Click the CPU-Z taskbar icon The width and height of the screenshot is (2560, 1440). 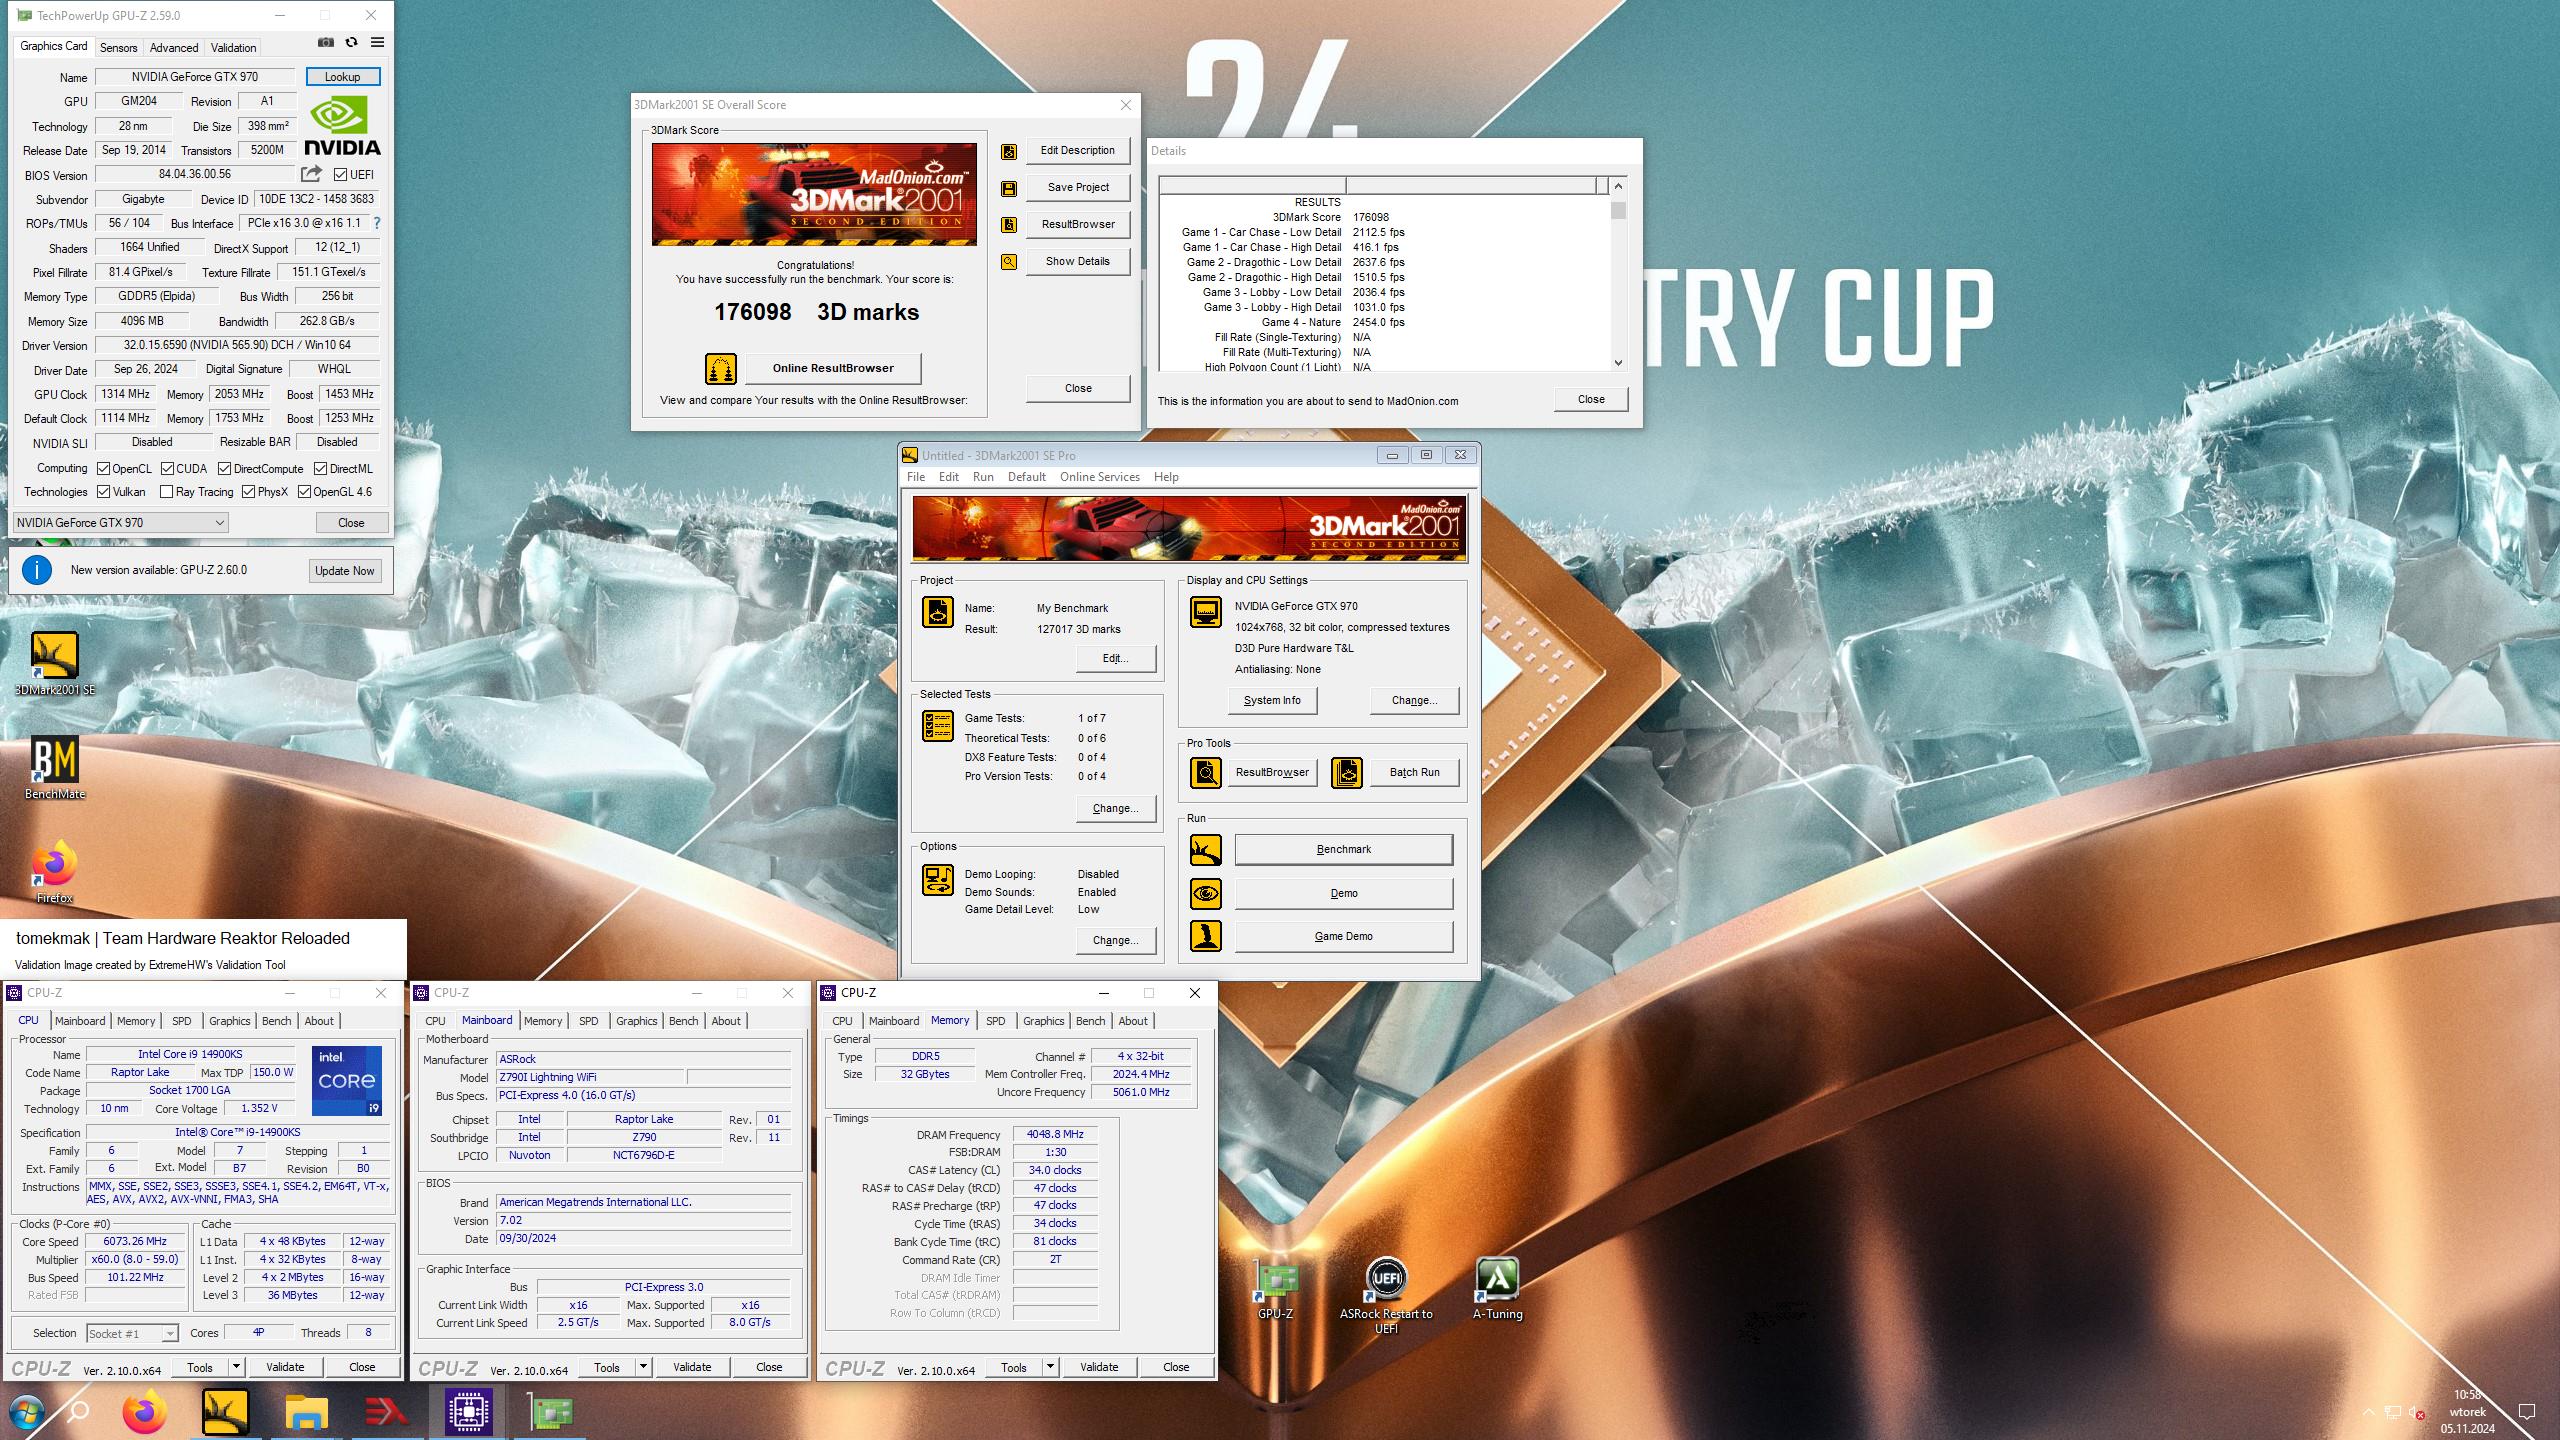click(x=468, y=1412)
